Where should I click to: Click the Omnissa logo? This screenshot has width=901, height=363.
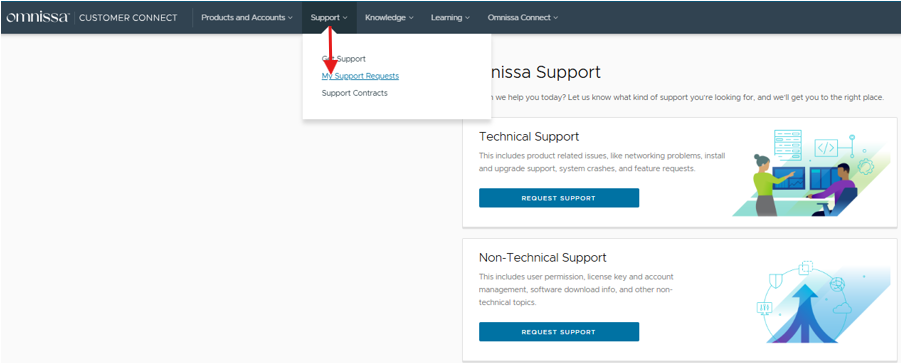(x=37, y=17)
